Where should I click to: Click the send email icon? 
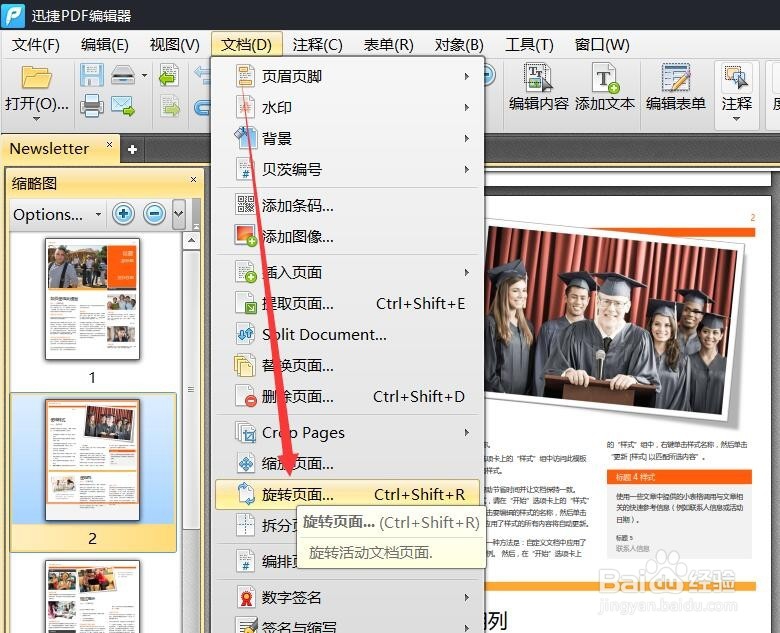pyautogui.click(x=123, y=106)
